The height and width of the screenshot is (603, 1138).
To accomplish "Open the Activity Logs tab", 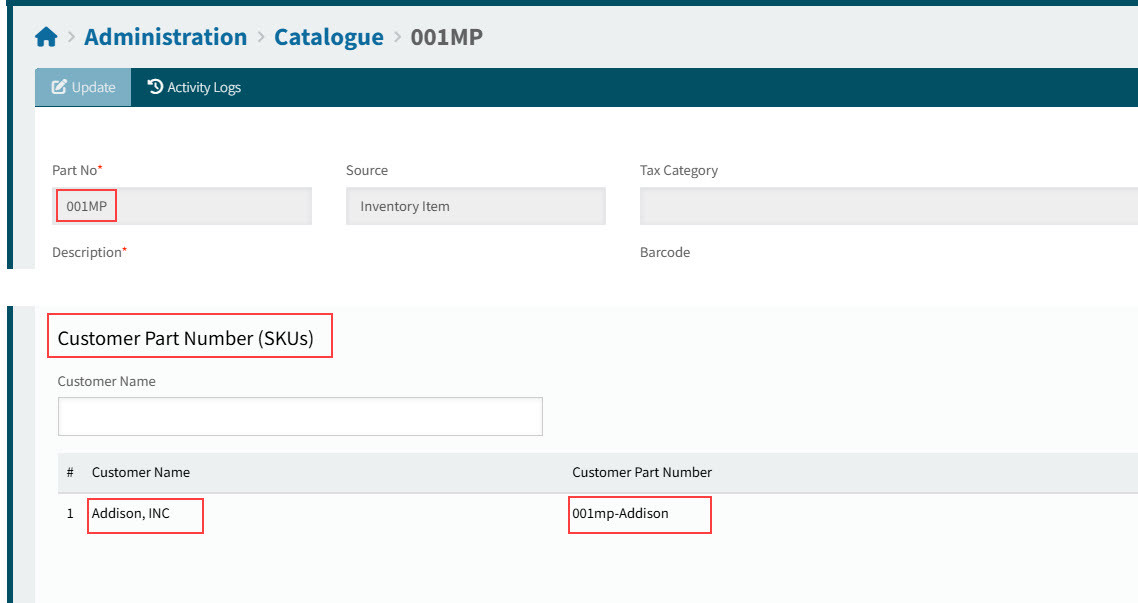I will pyautogui.click(x=195, y=87).
